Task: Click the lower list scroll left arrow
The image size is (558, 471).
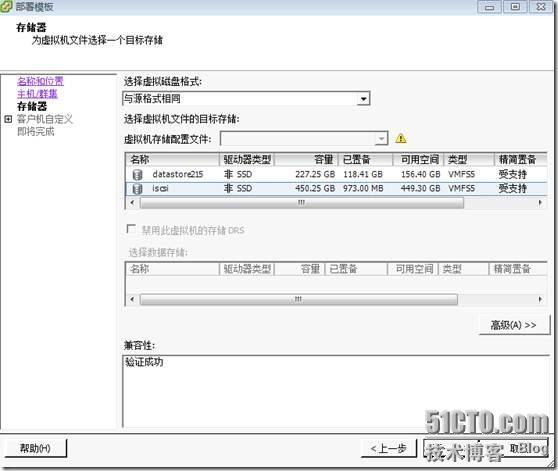Action: (132, 300)
